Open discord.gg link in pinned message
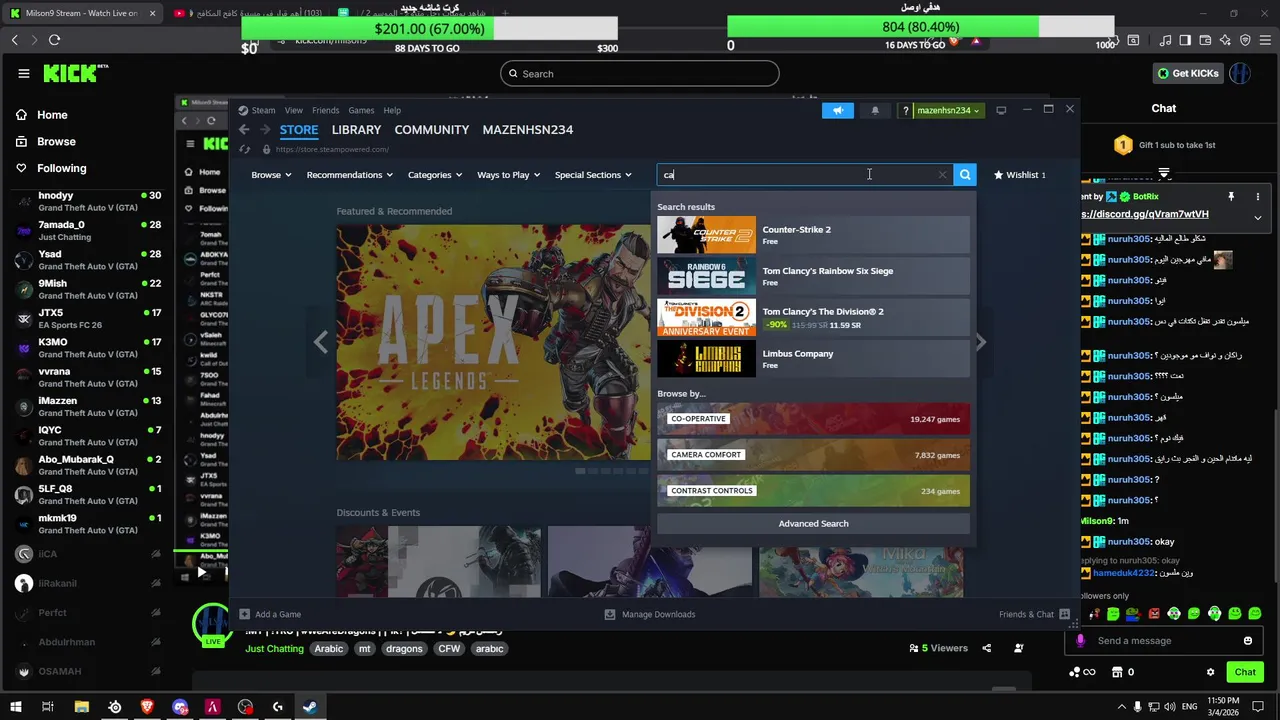This screenshot has width=1280, height=720. click(1146, 214)
